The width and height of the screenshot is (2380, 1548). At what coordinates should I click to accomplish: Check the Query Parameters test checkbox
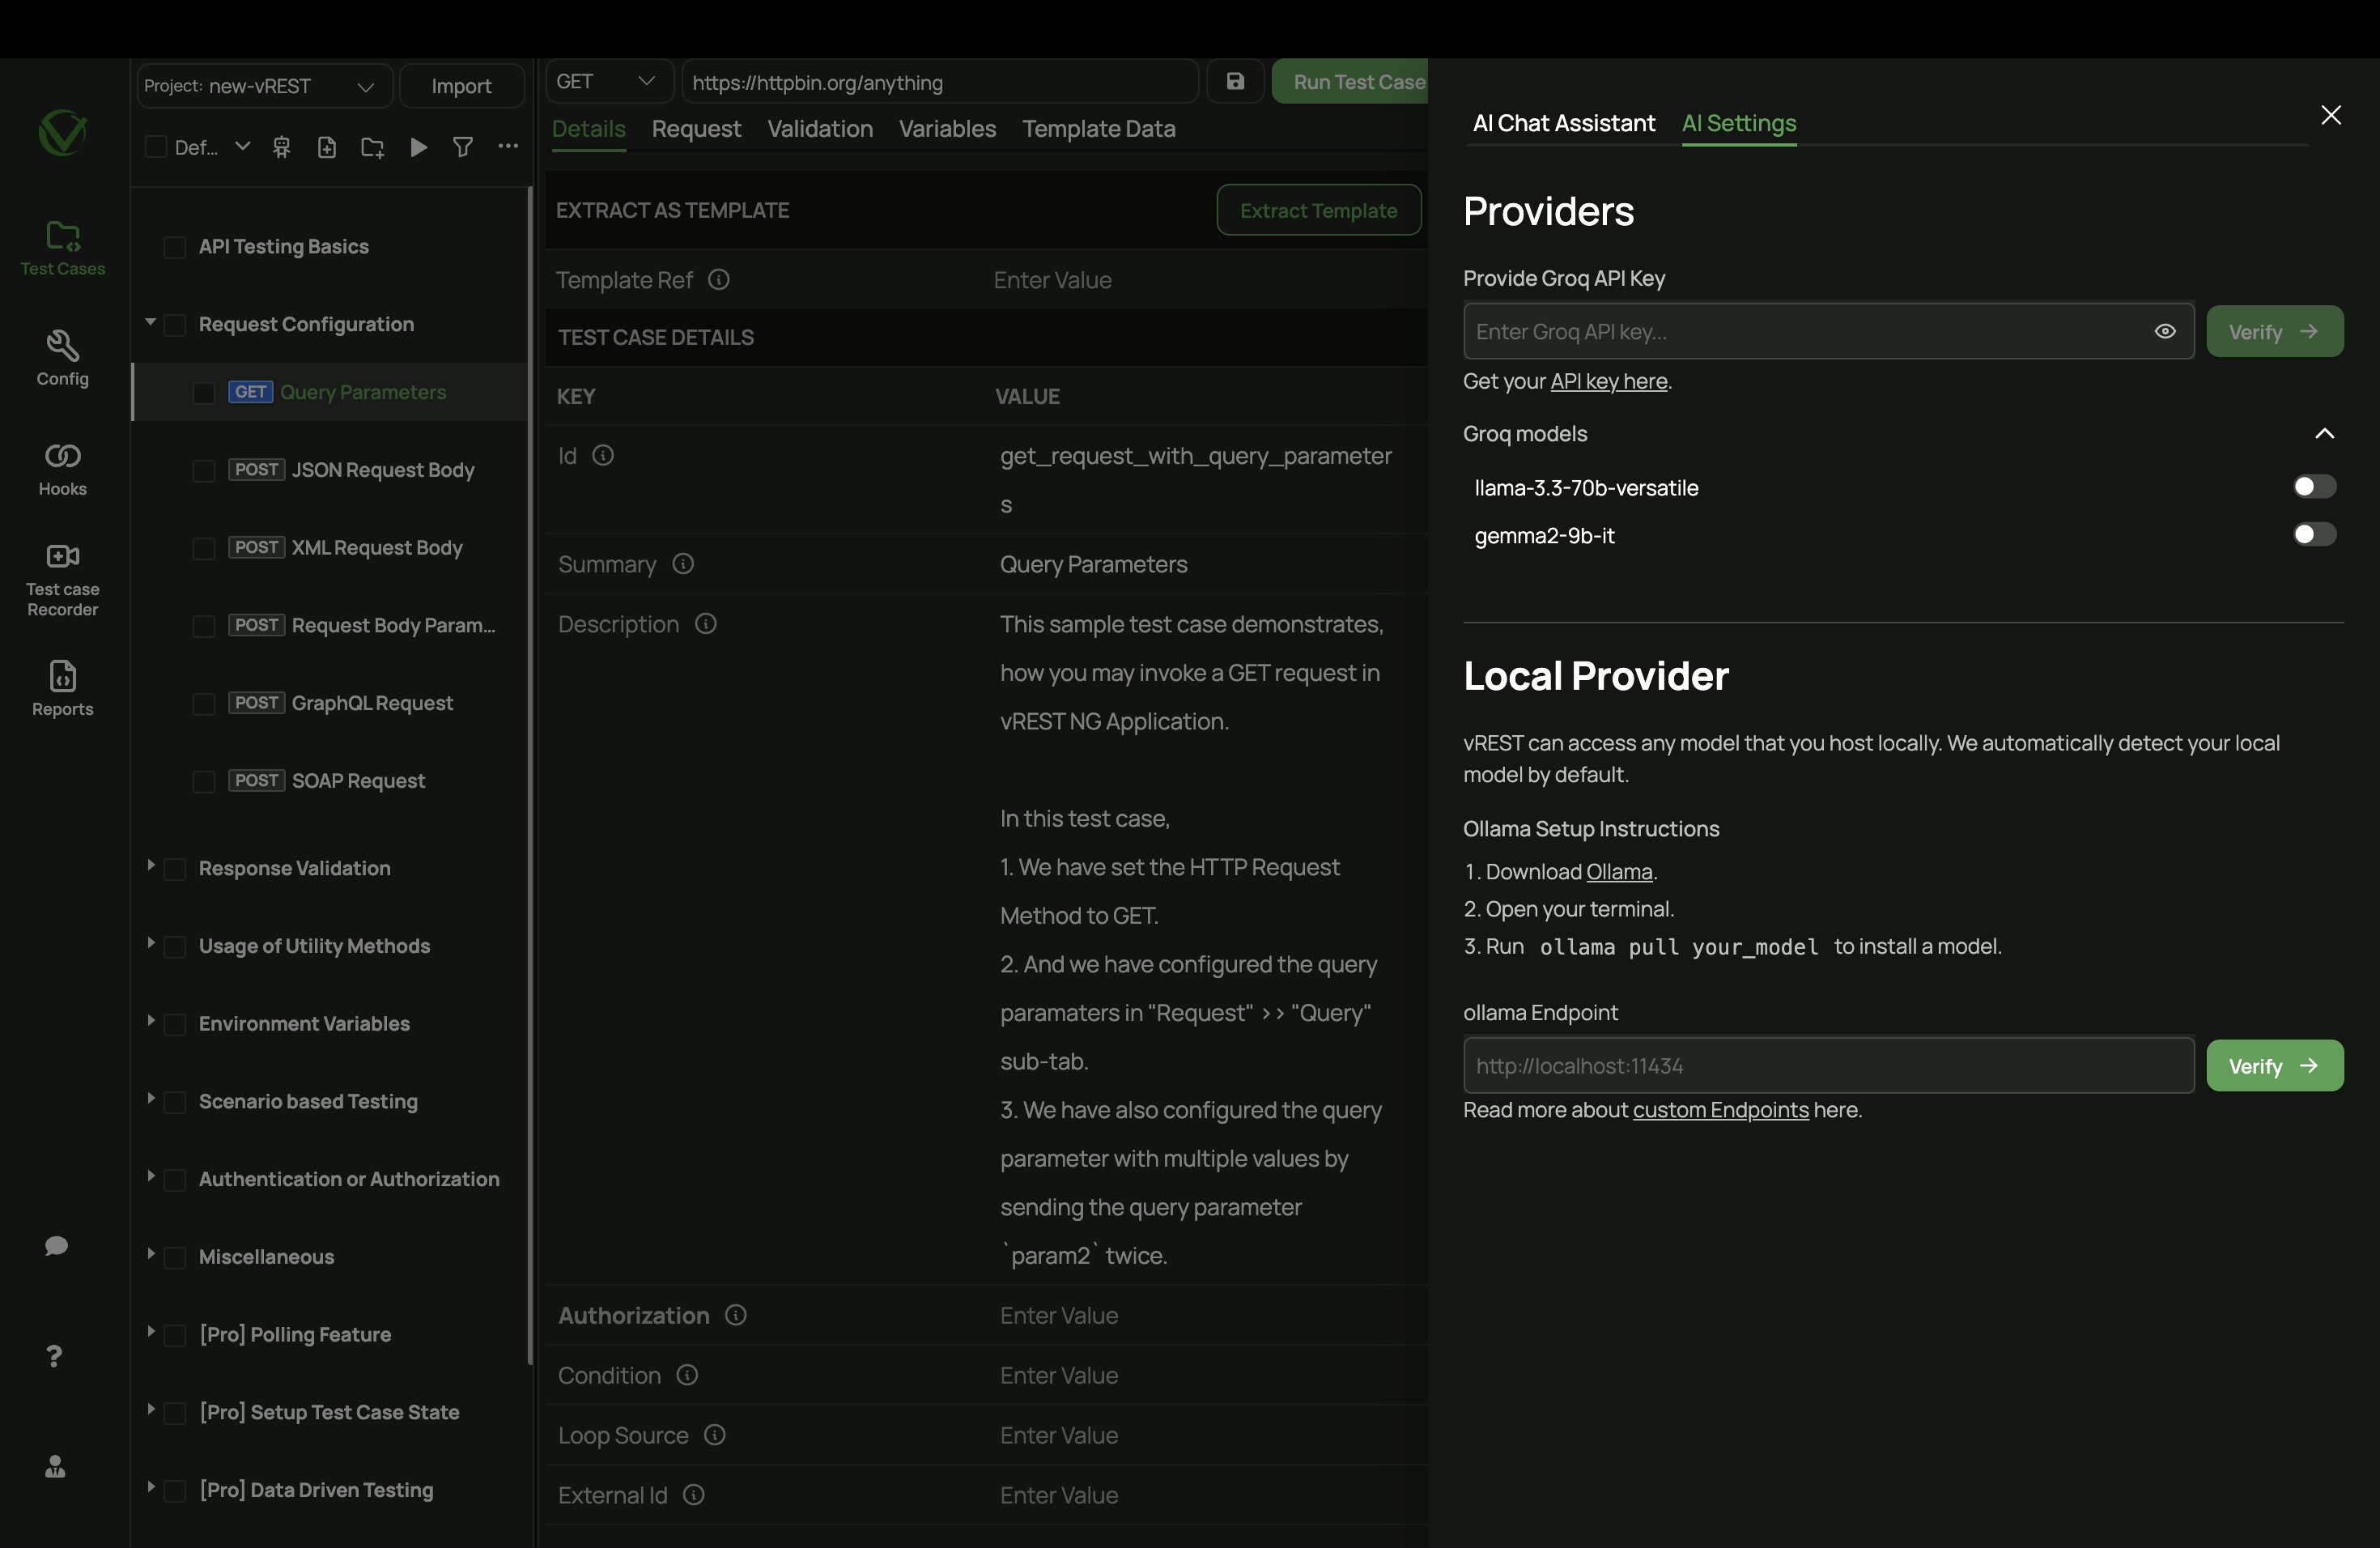[x=204, y=393]
